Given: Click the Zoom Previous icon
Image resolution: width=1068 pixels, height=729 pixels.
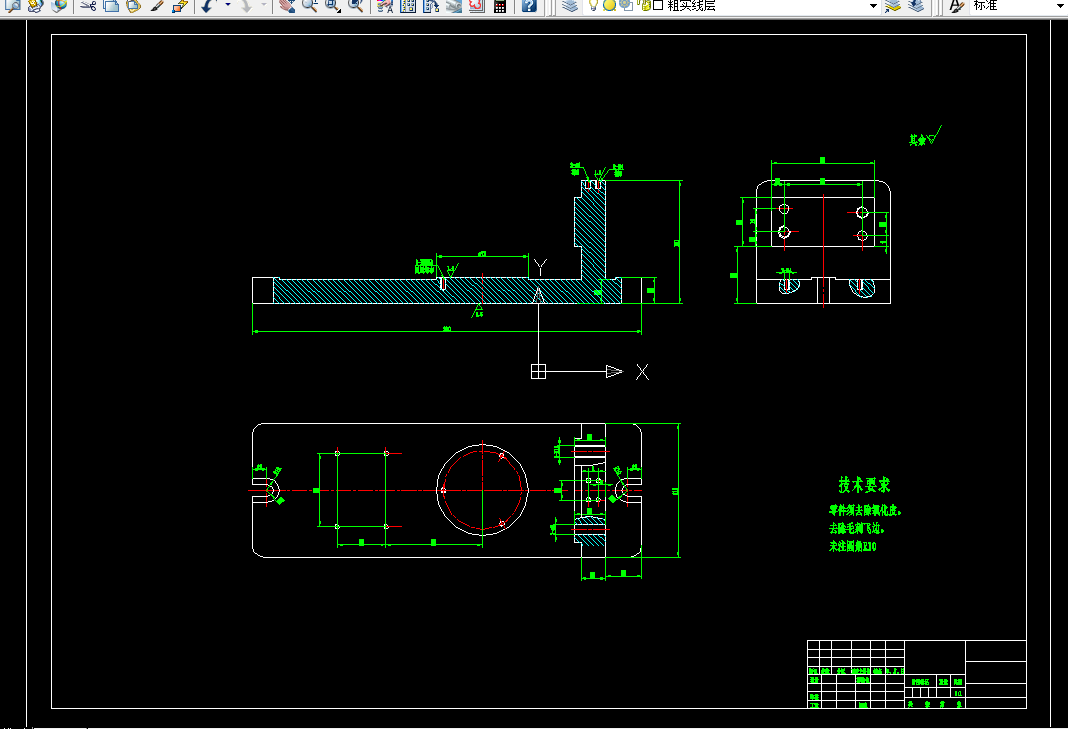Looking at the screenshot, I should [x=356, y=5].
